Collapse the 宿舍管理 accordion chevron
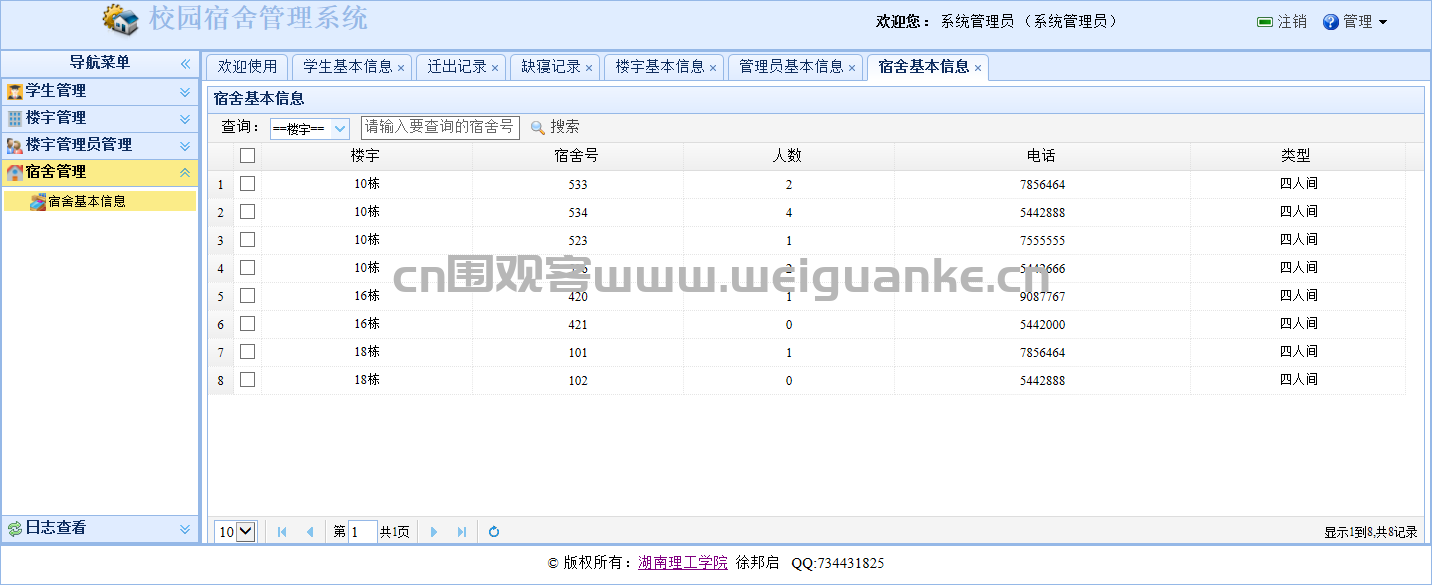 (185, 172)
